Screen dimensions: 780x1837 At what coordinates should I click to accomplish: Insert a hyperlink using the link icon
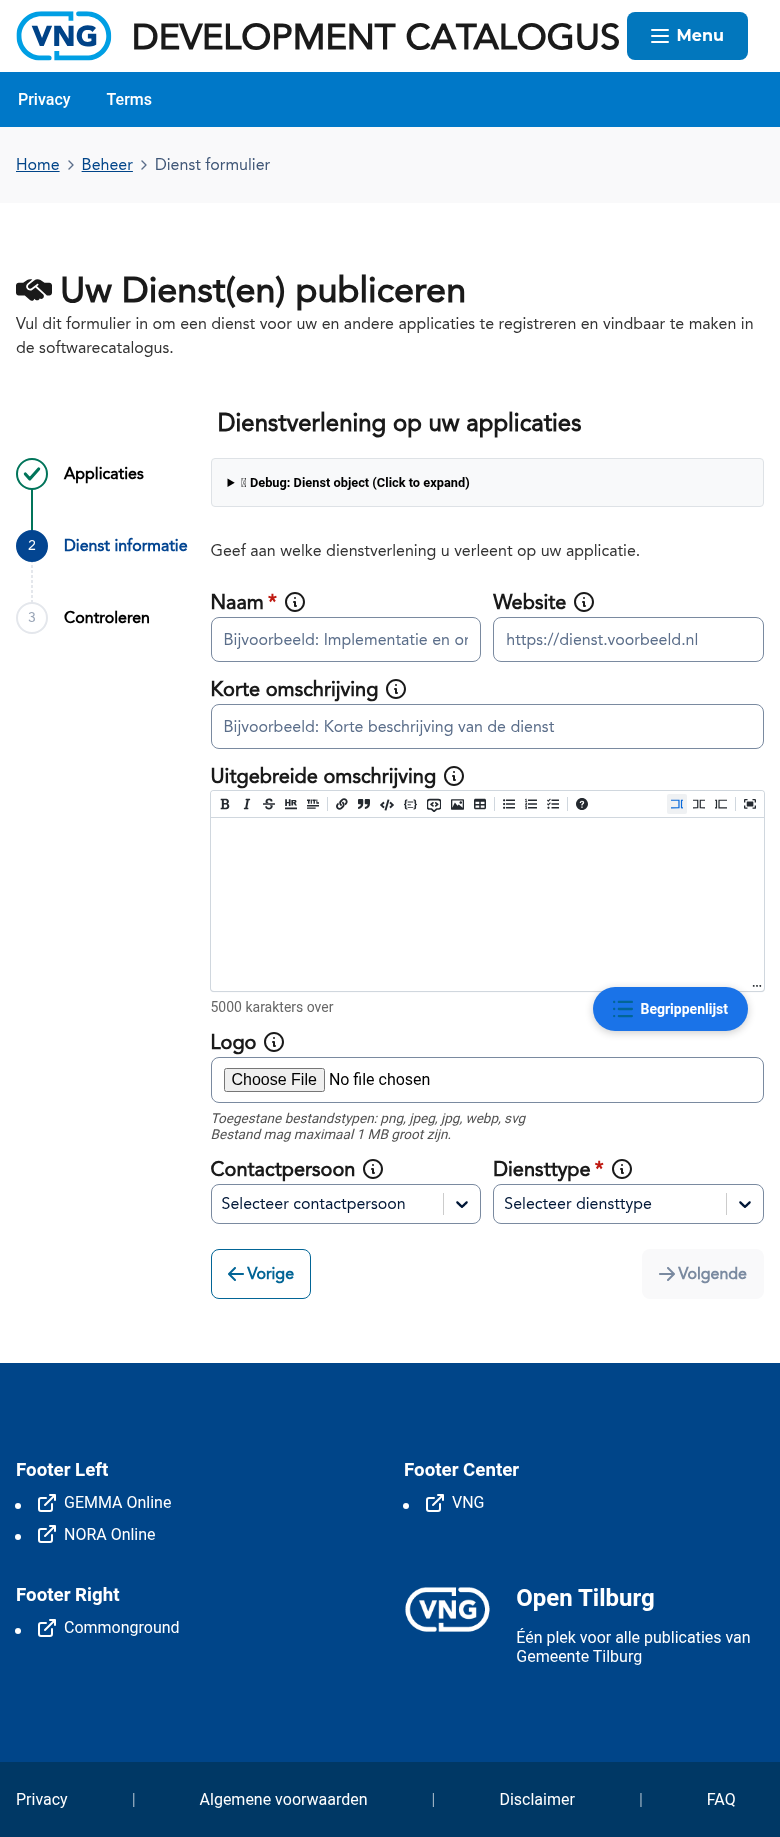tap(341, 804)
